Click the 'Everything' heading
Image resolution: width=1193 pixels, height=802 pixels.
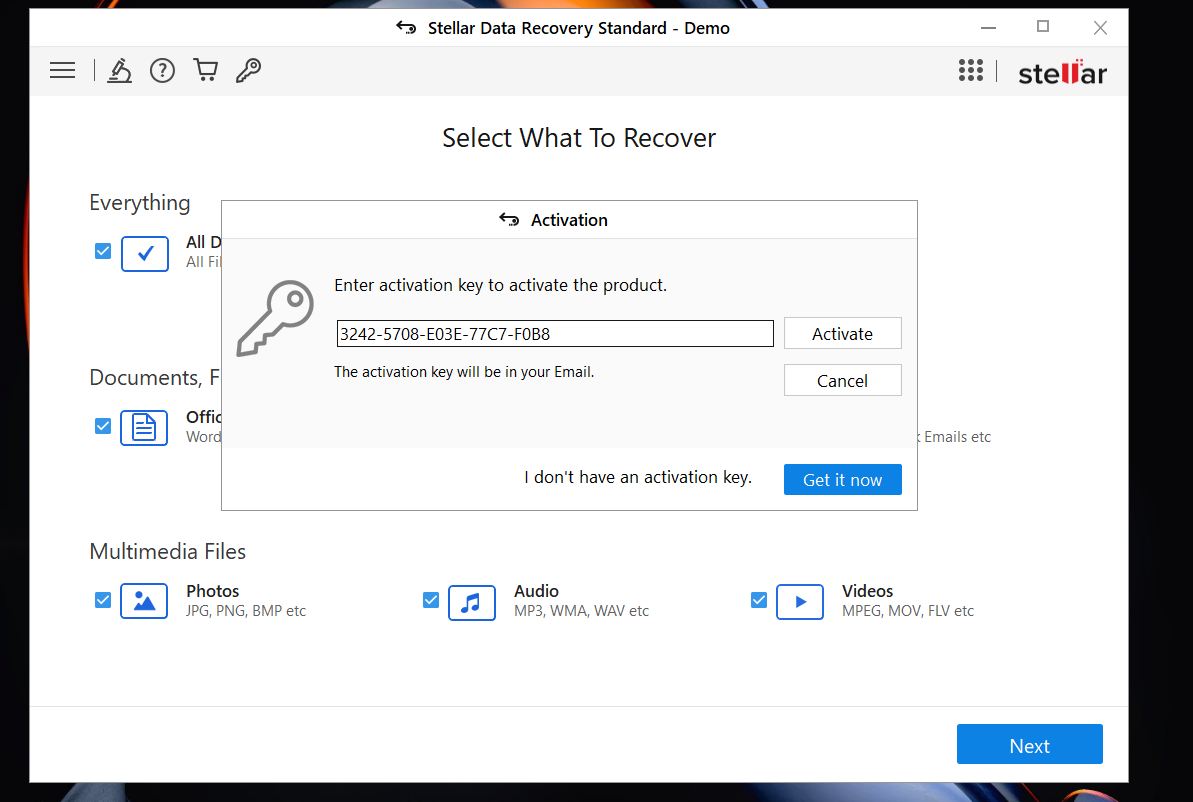[140, 203]
